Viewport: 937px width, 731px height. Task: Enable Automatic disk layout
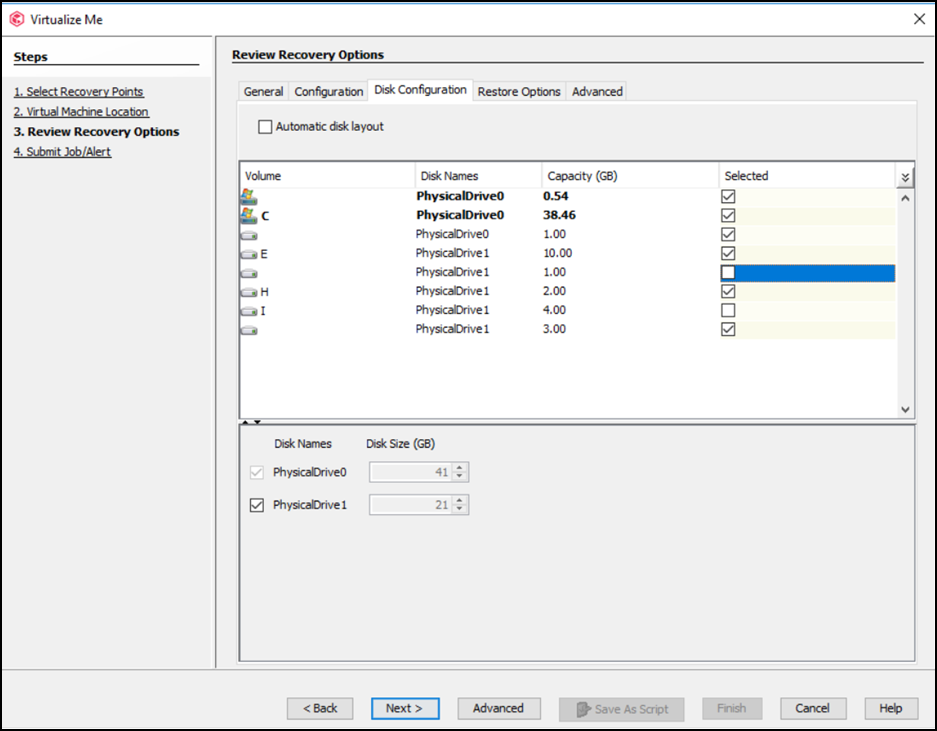265,126
